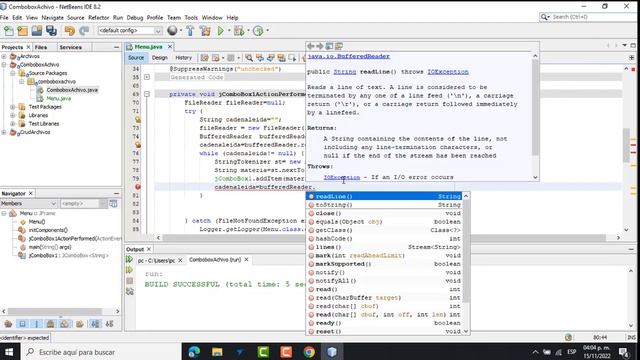Click the Save All toolbar icon

pyautogui.click(x=51, y=31)
